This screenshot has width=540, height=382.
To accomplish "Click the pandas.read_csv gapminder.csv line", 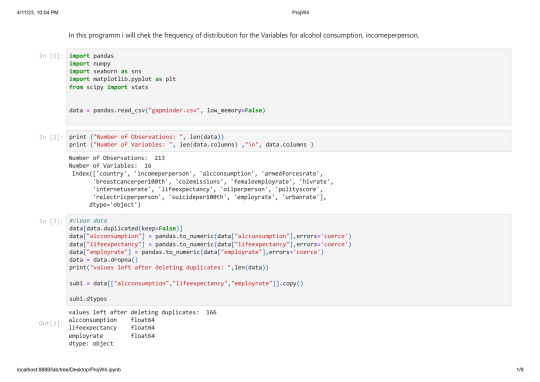I will (167, 110).
